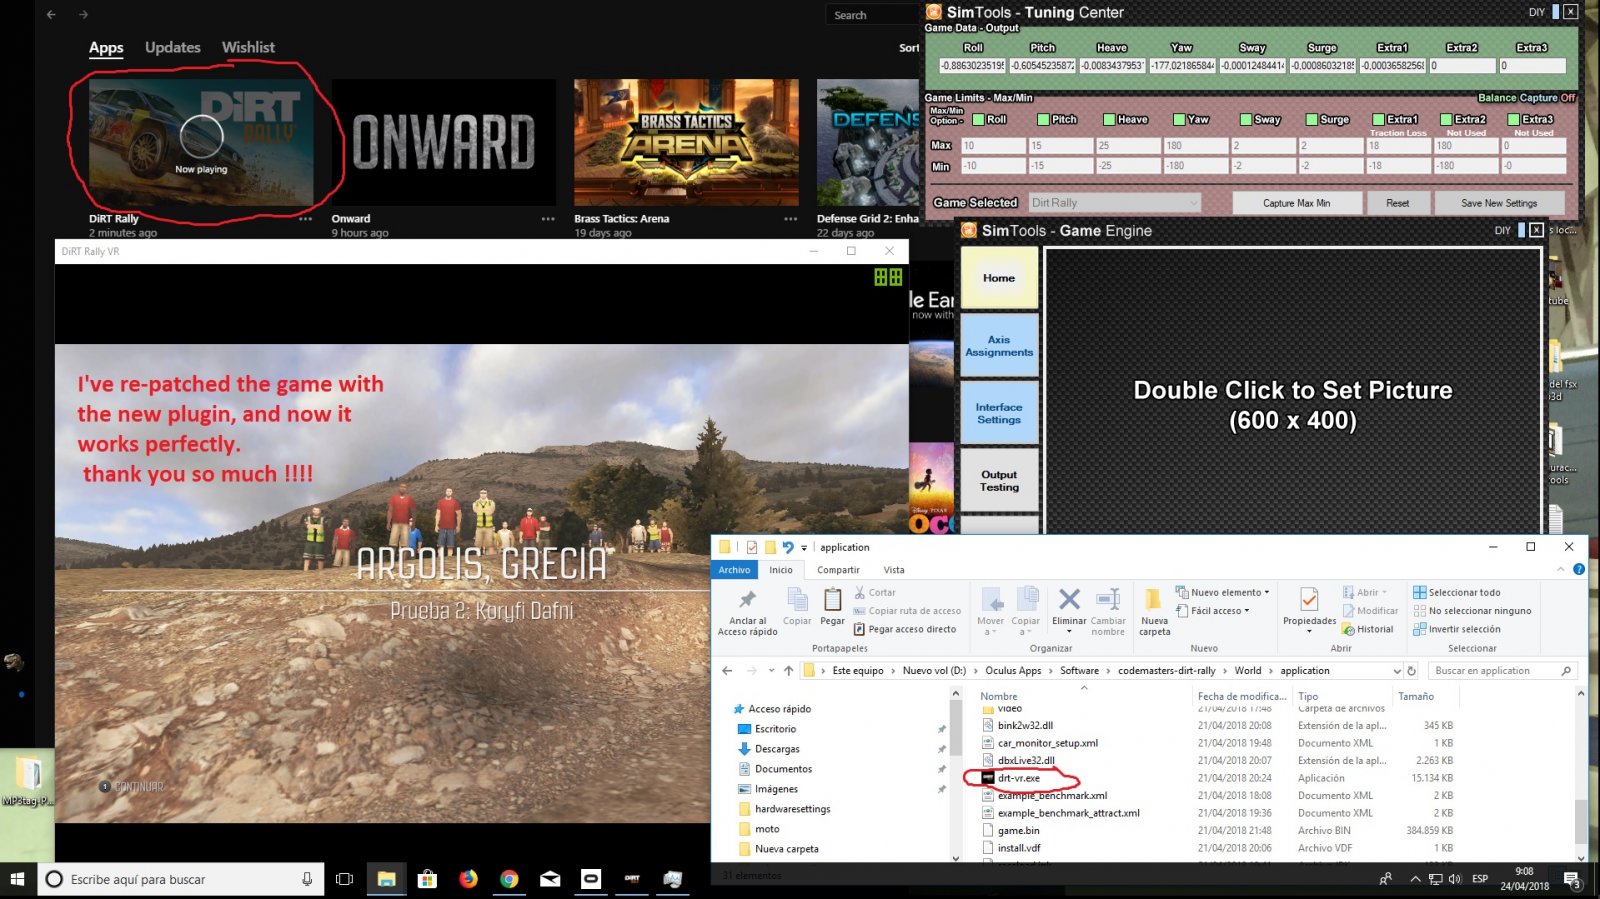Click Seleccionar todo icon
Screen dimensions: 1600x899
coord(1419,592)
